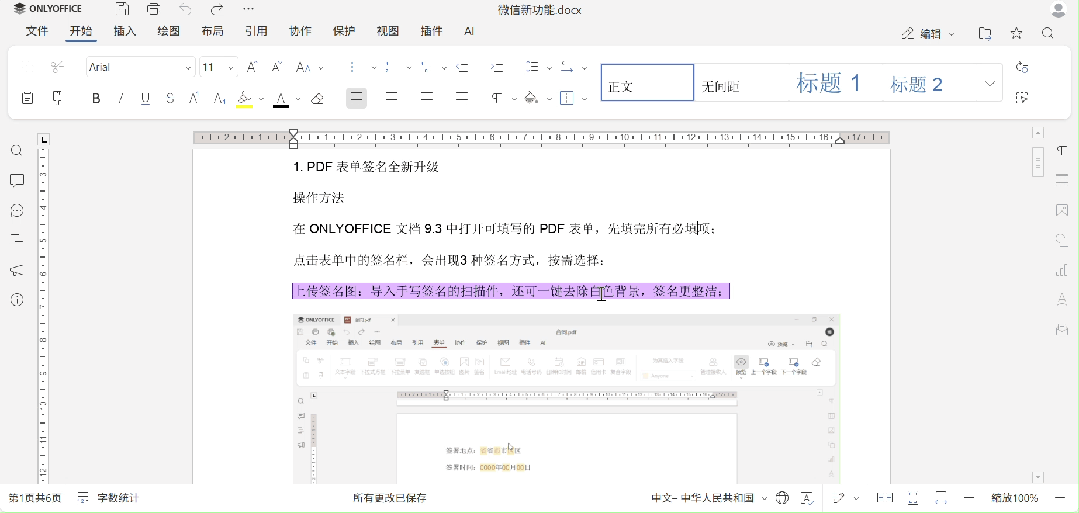Toggle align left button
Image resolution: width=1079 pixels, height=513 pixels.
[x=356, y=98]
